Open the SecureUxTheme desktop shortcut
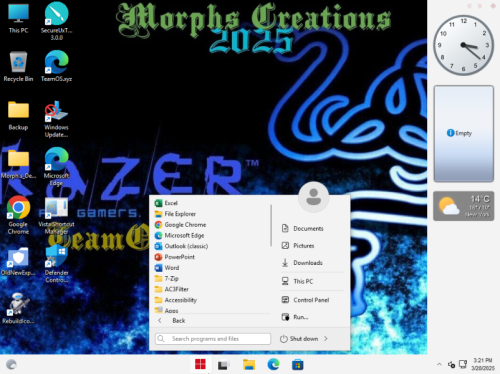500x374 pixels. [56, 21]
